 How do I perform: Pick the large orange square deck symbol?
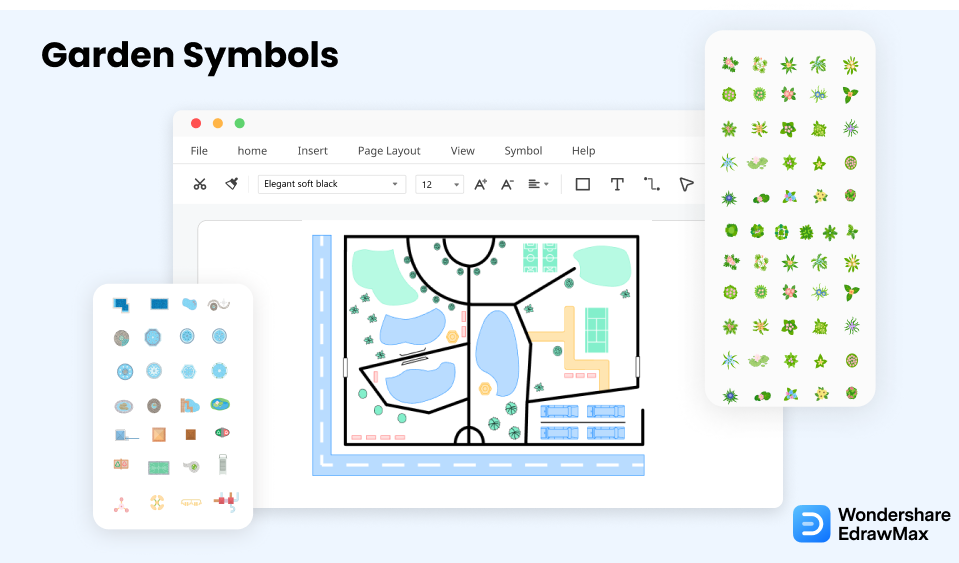tap(159, 434)
